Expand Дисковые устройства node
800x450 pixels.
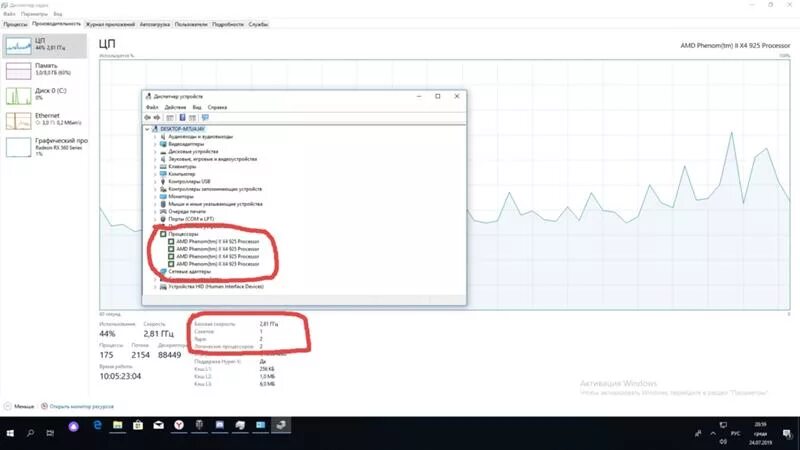coord(155,152)
